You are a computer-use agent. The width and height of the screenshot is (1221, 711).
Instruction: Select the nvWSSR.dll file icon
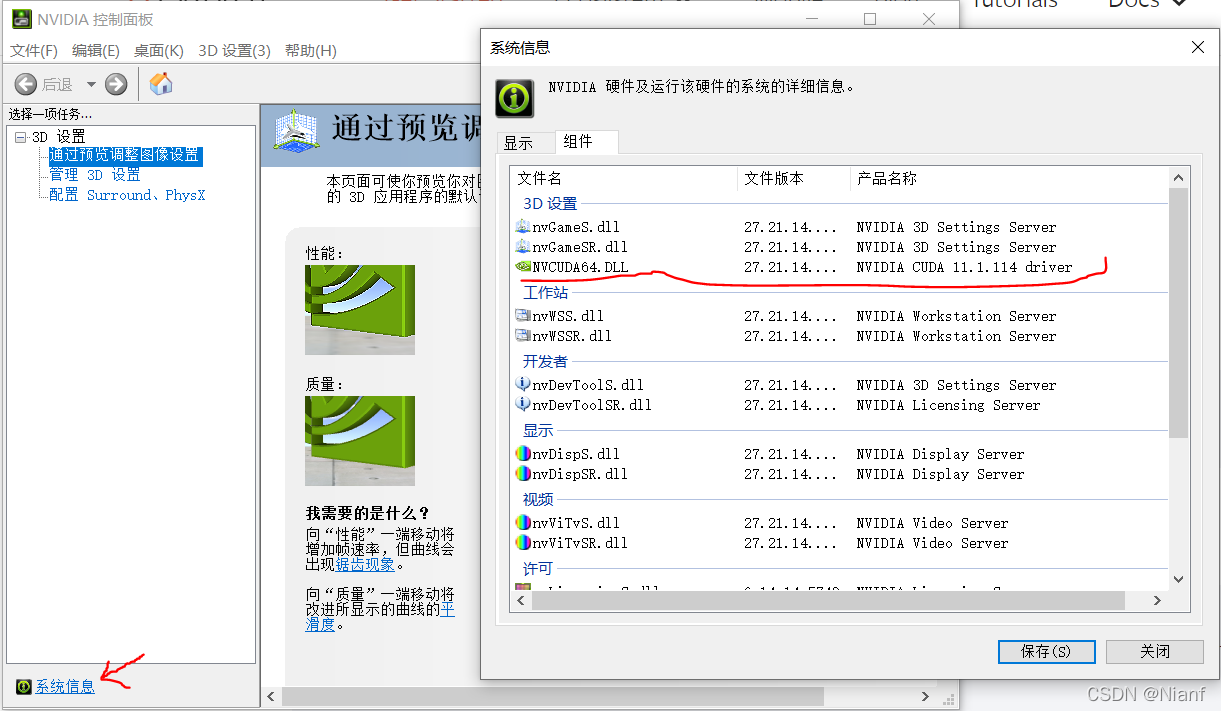pos(522,336)
